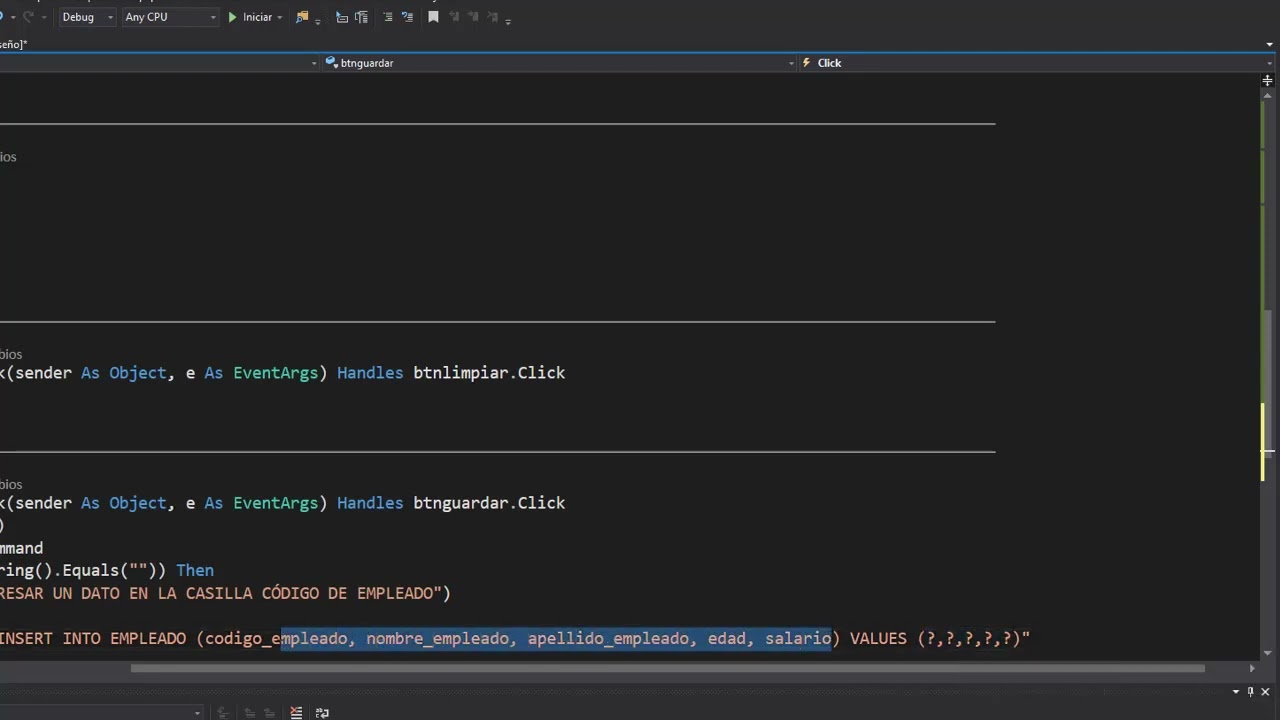The image size is (1280, 720).
Task: Expand the Iniciar button dropdown arrow
Action: (279, 17)
